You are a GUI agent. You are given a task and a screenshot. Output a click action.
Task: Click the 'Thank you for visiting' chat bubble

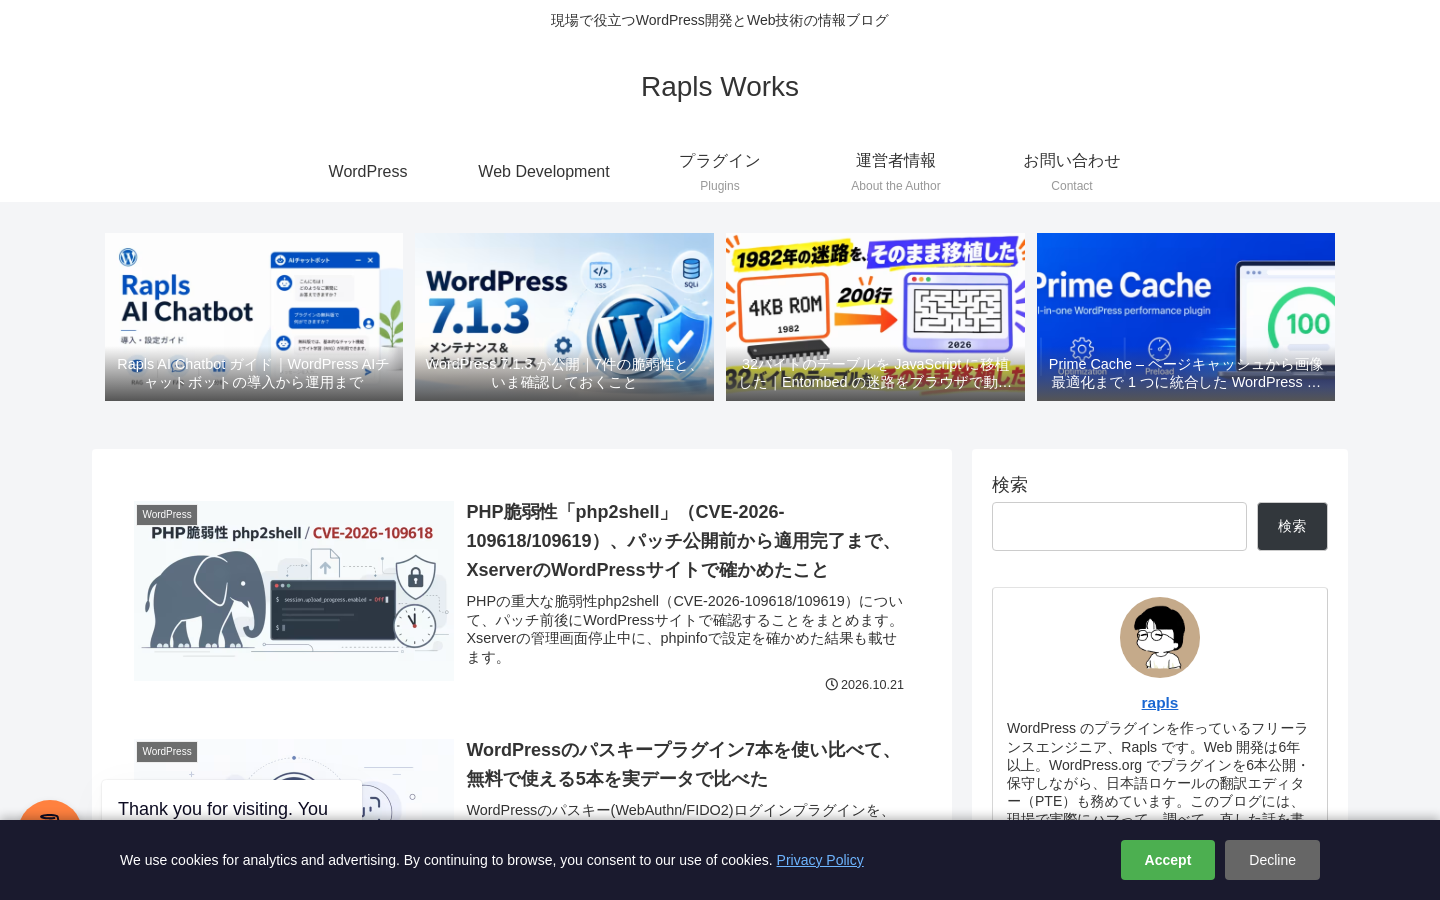point(232,801)
